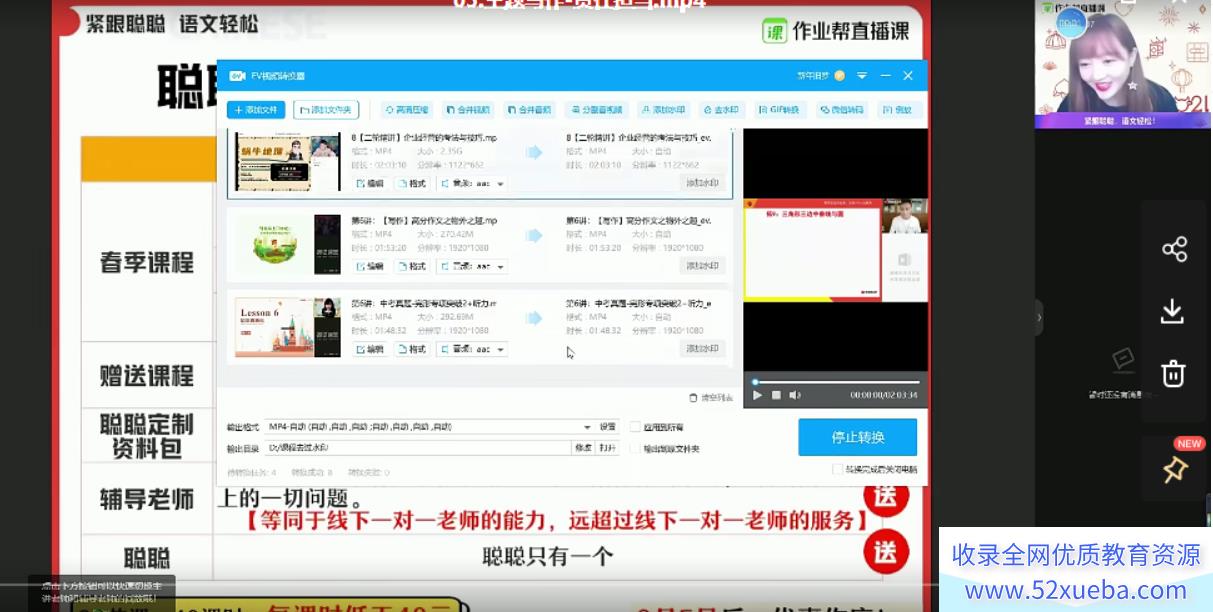Click the download icon in right sidebar

pyautogui.click(x=1172, y=312)
